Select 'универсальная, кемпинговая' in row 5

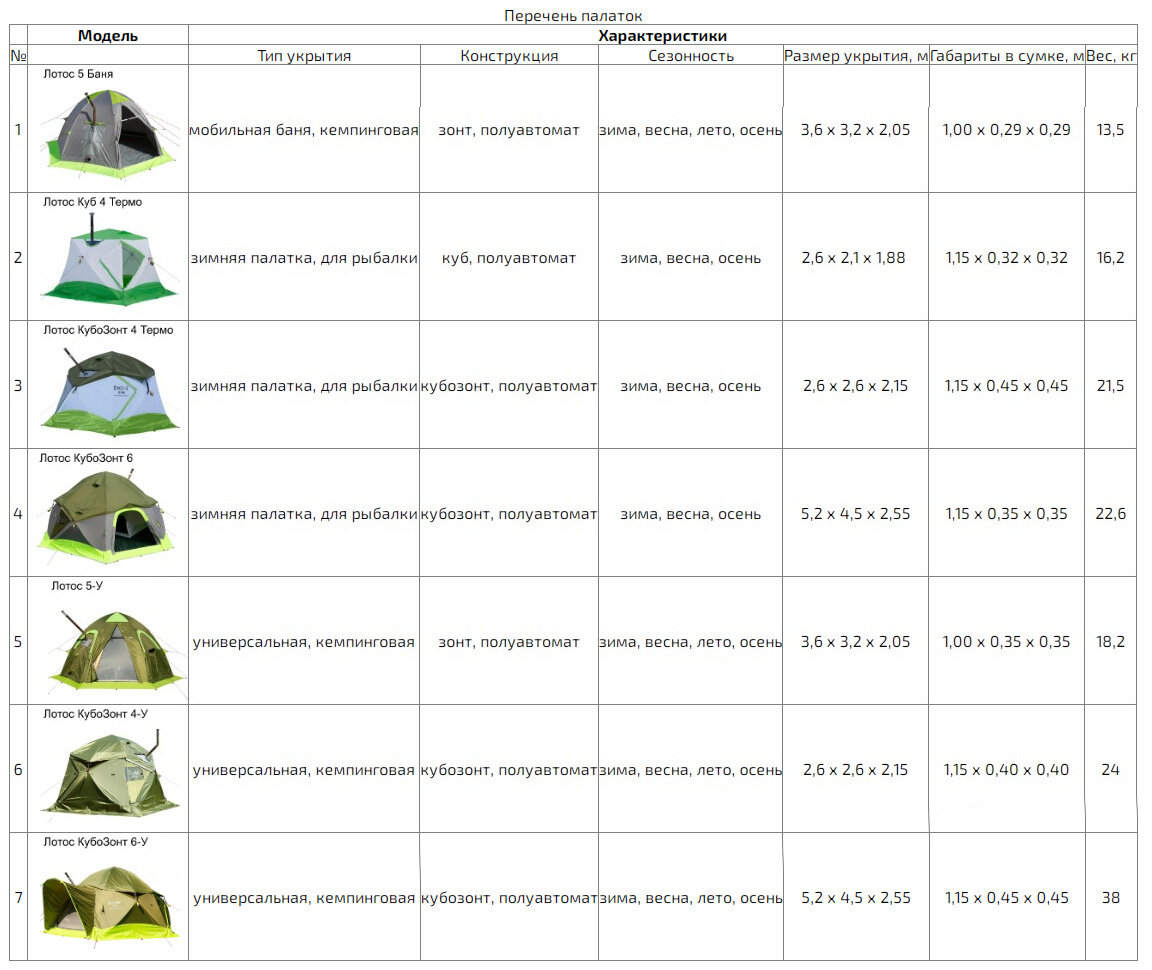click(304, 641)
